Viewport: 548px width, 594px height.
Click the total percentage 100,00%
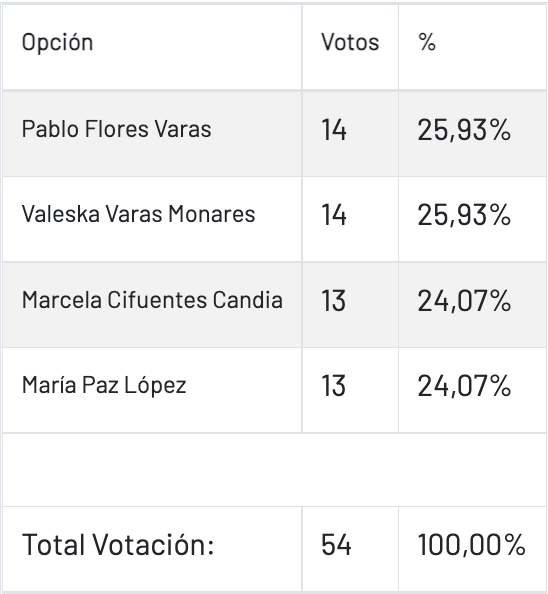[x=471, y=546]
